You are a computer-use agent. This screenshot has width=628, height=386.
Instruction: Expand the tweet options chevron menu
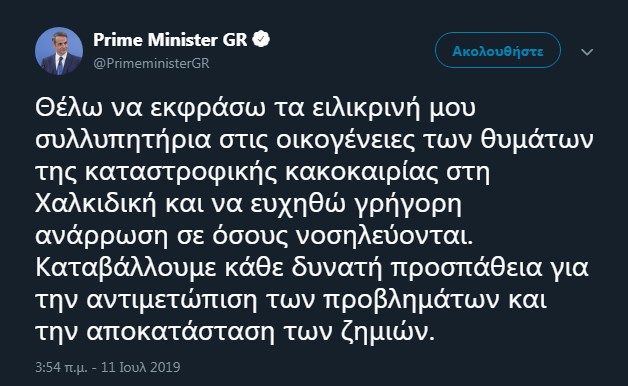[x=587, y=52]
